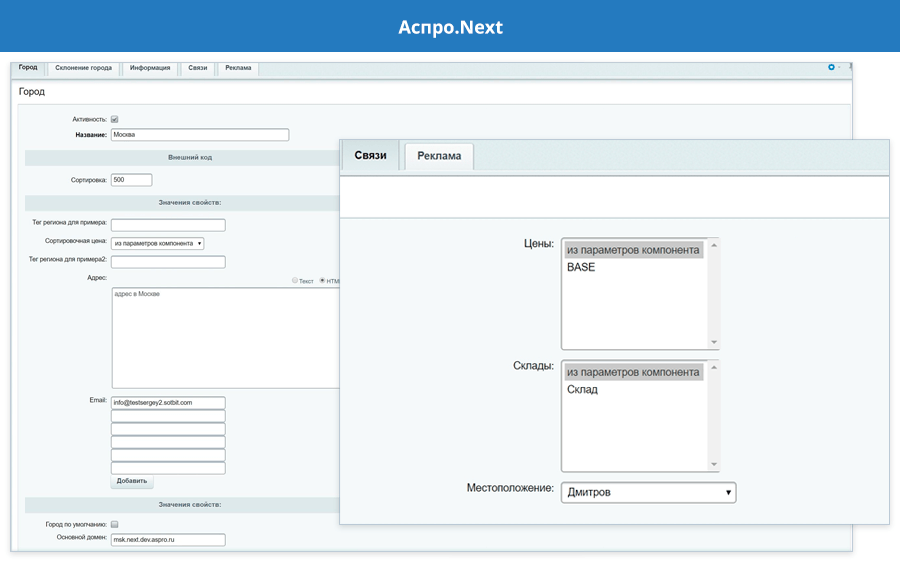Select the Текст radio button for the address
900x564 pixels.
[295, 281]
